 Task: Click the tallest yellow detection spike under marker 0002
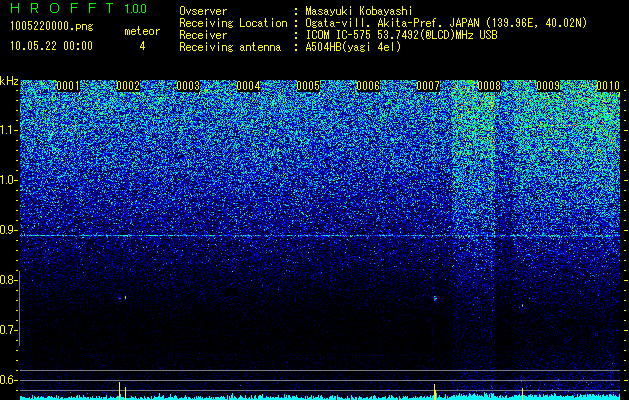coord(119,390)
